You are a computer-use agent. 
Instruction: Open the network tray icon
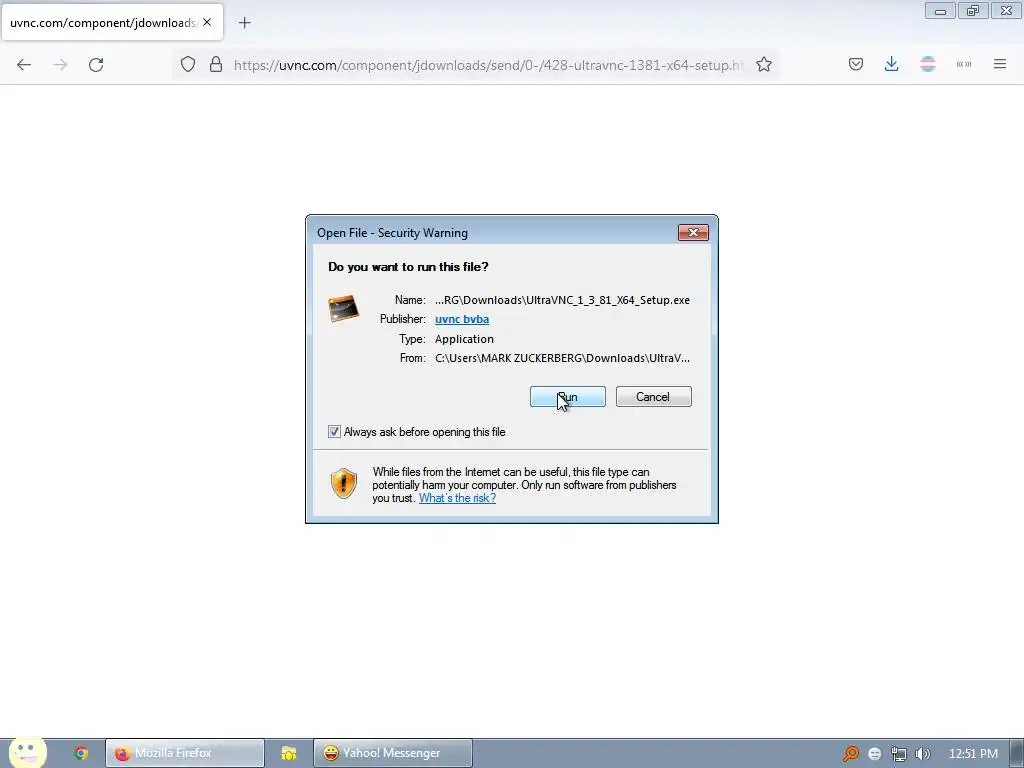click(899, 754)
